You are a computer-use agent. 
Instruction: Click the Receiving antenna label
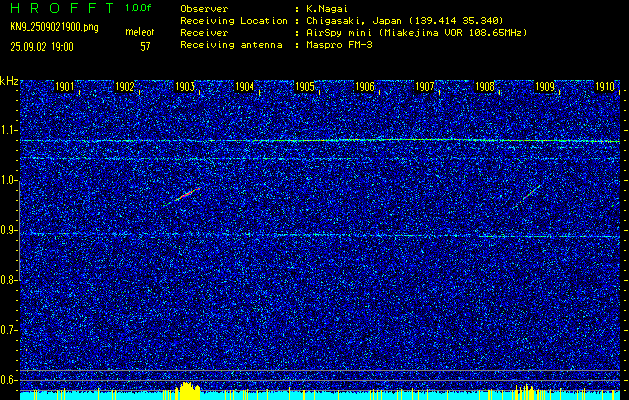click(231, 45)
